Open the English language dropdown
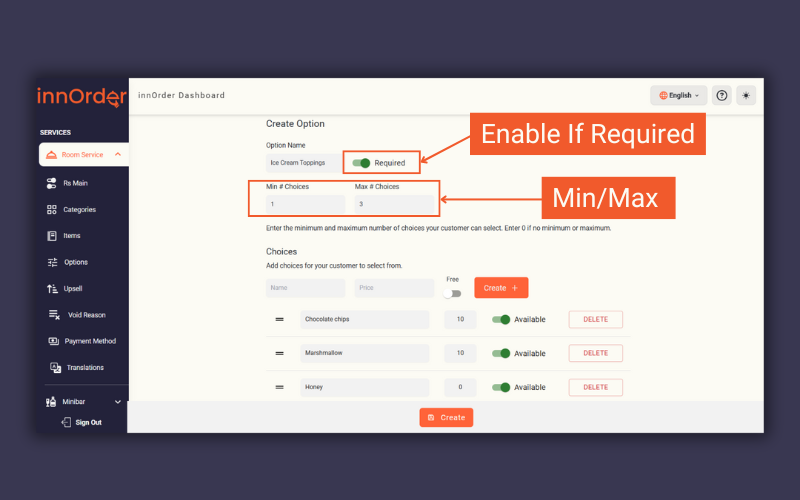Viewport: 800px width, 500px height. tap(679, 95)
